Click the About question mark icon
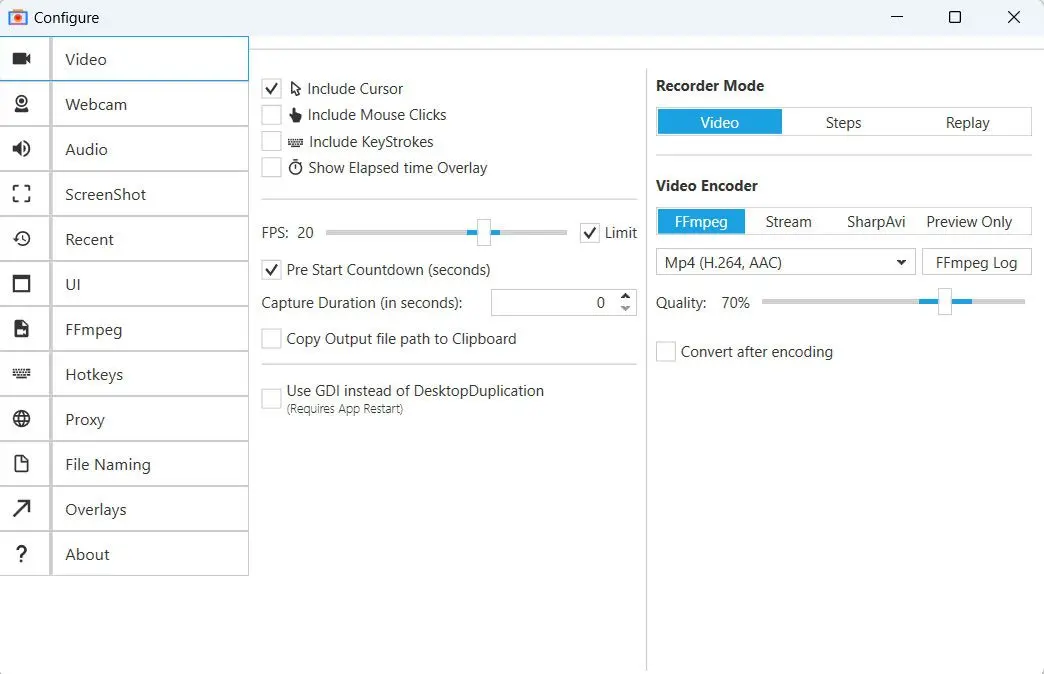The image size is (1044, 674). tap(22, 553)
